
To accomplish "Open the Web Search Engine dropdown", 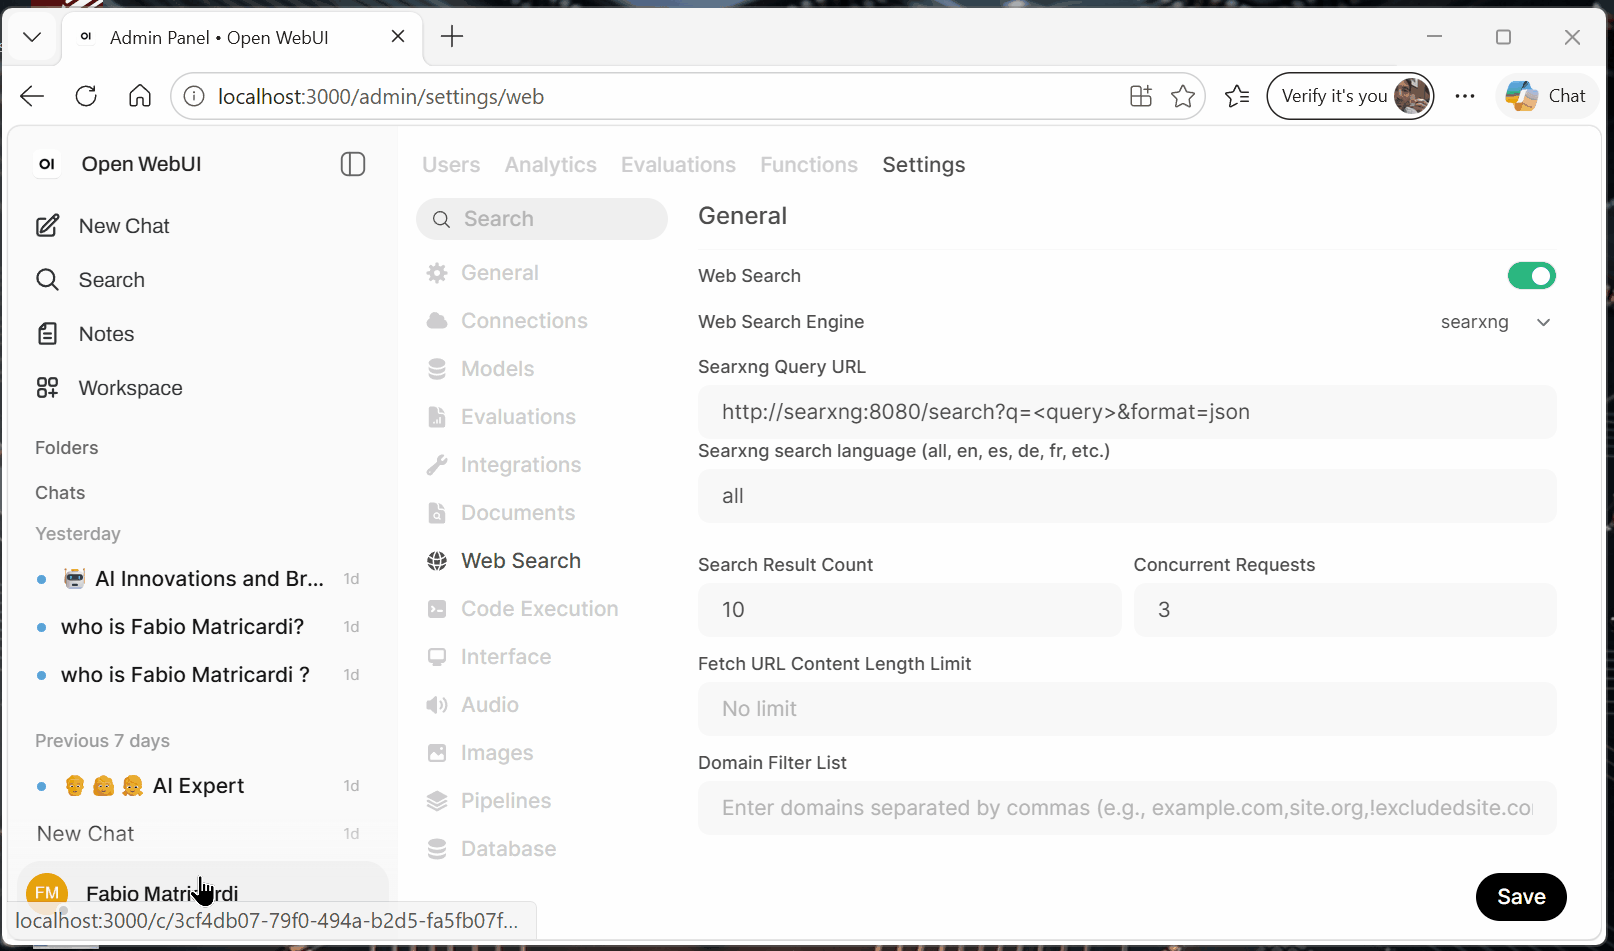I will pyautogui.click(x=1495, y=322).
